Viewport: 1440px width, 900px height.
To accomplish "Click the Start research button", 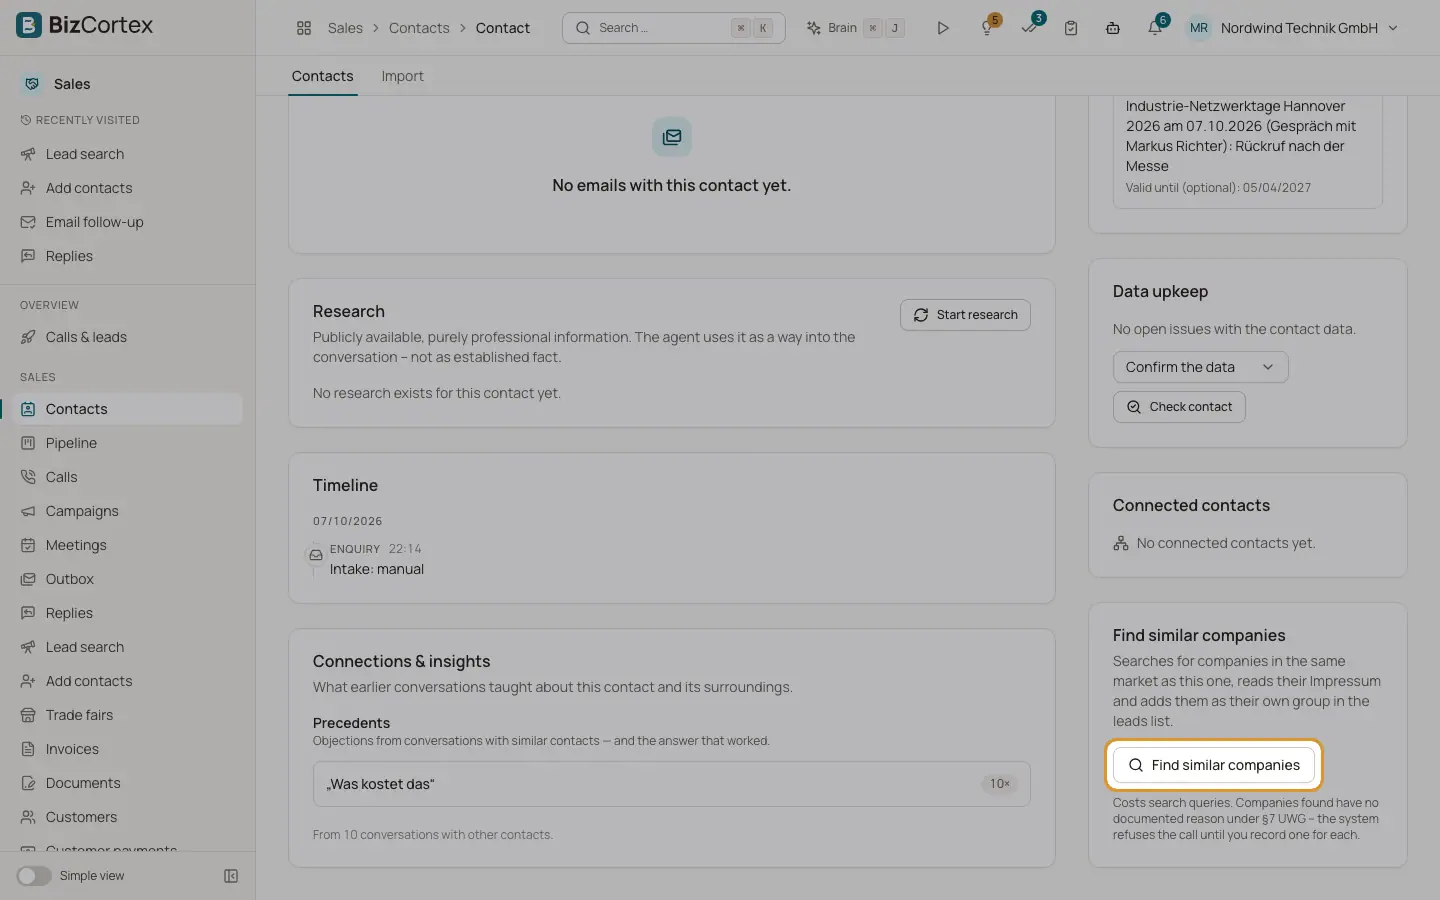I will coord(965,315).
